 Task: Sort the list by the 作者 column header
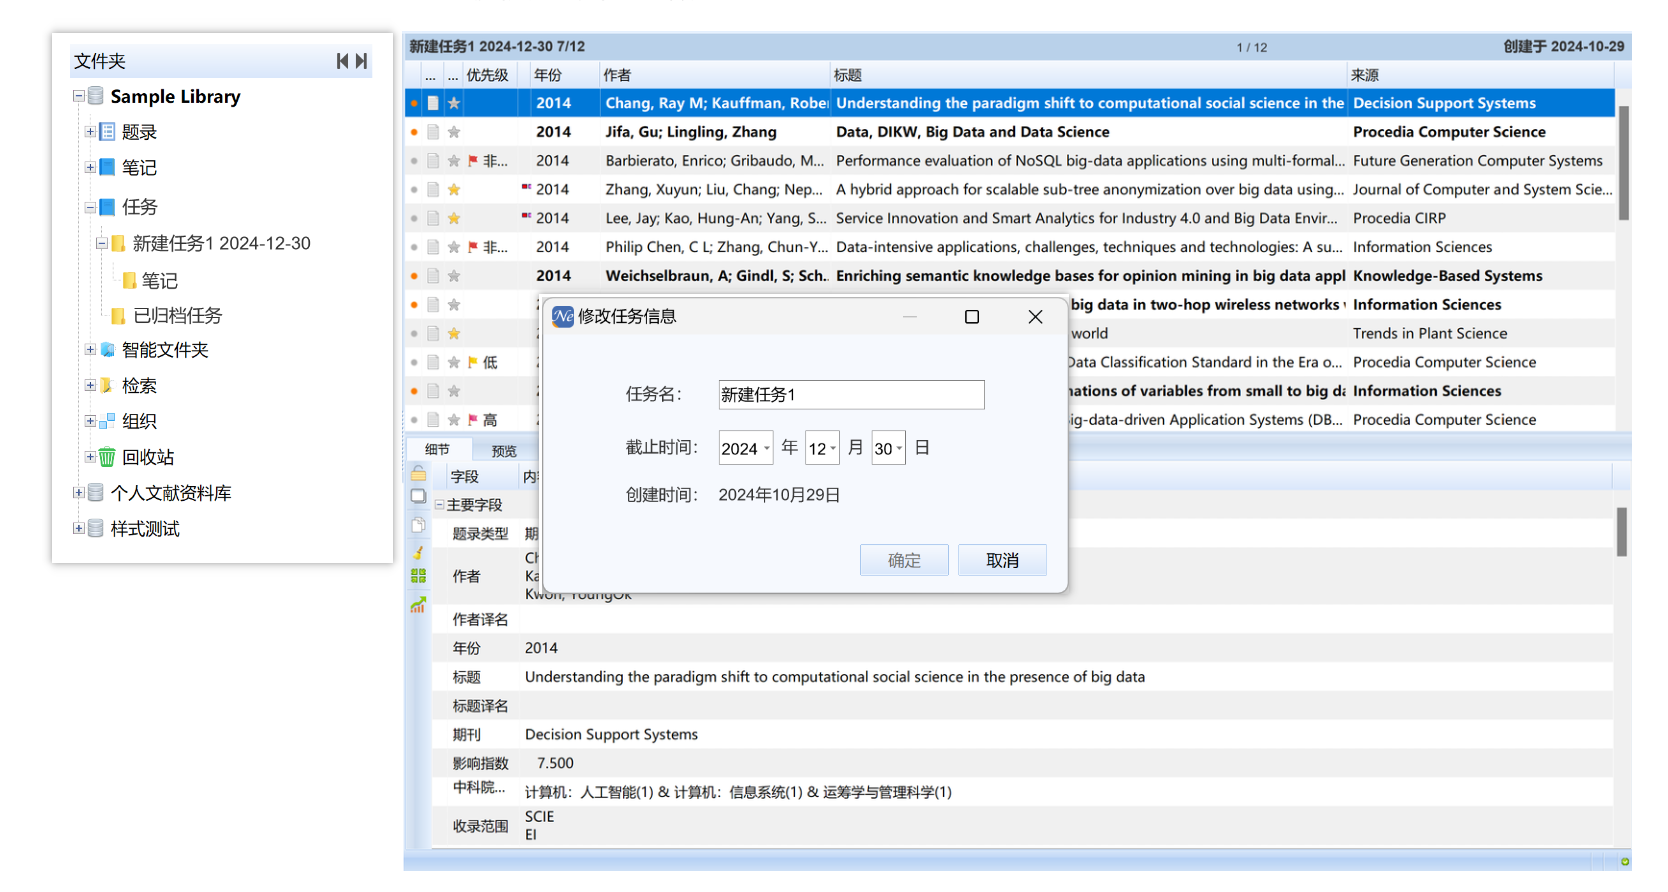coord(713,75)
